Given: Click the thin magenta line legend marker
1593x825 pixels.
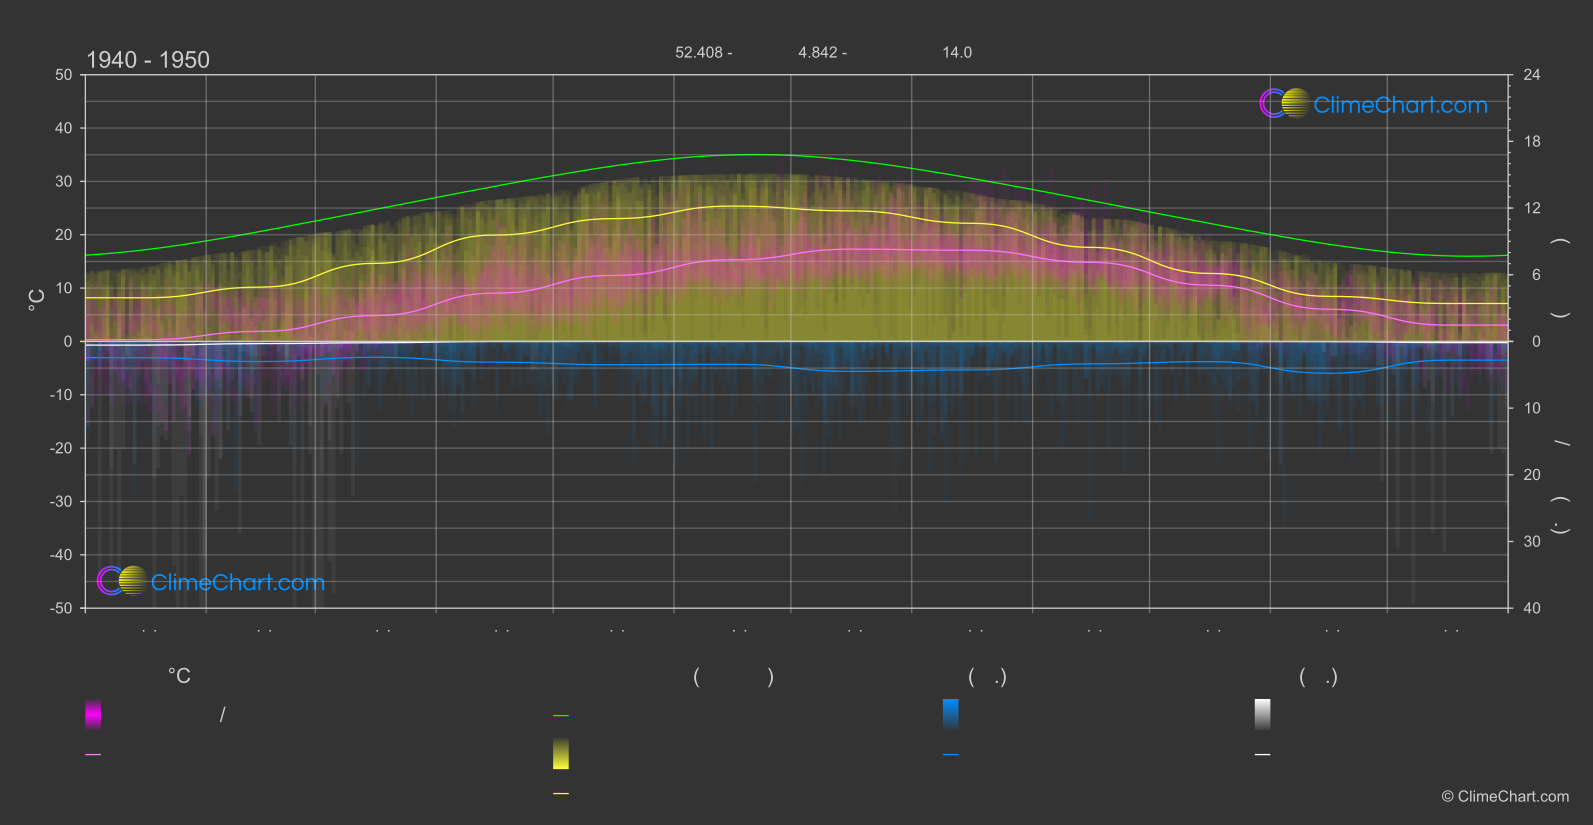Looking at the screenshot, I should coord(93,754).
